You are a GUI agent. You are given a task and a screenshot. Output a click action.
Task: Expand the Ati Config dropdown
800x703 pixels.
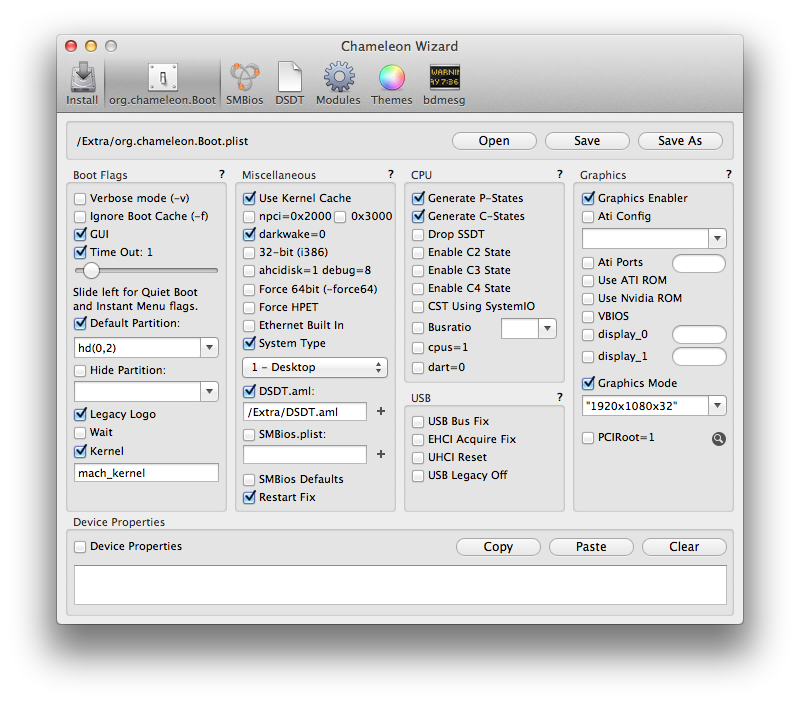(717, 238)
